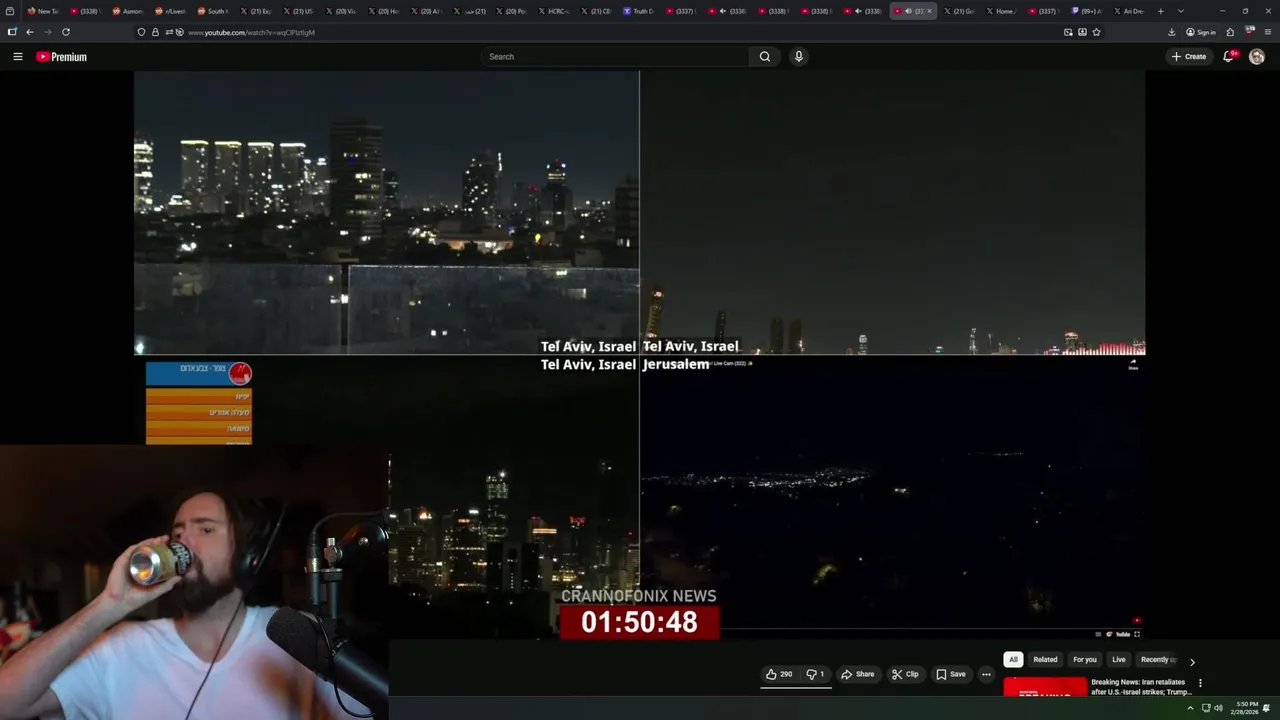This screenshot has width=1280, height=720.
Task: Select the For you filter chip
Action: tap(1085, 660)
